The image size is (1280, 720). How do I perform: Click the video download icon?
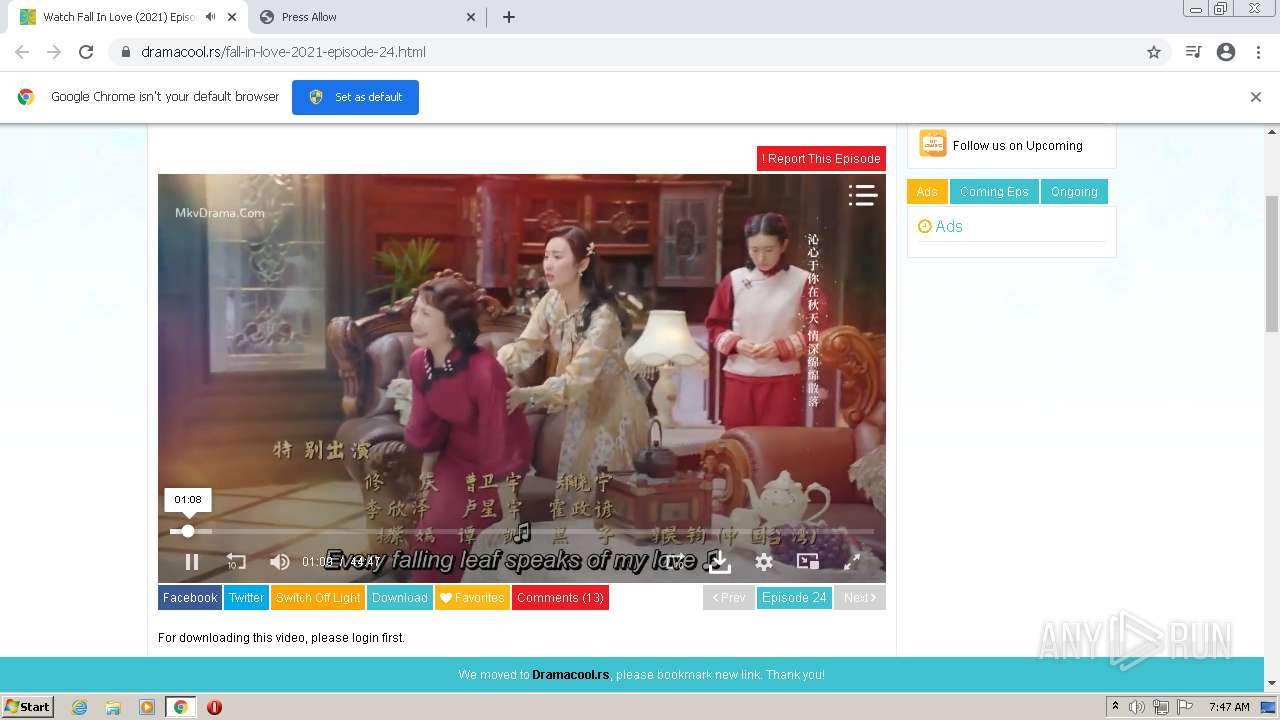[x=720, y=562]
